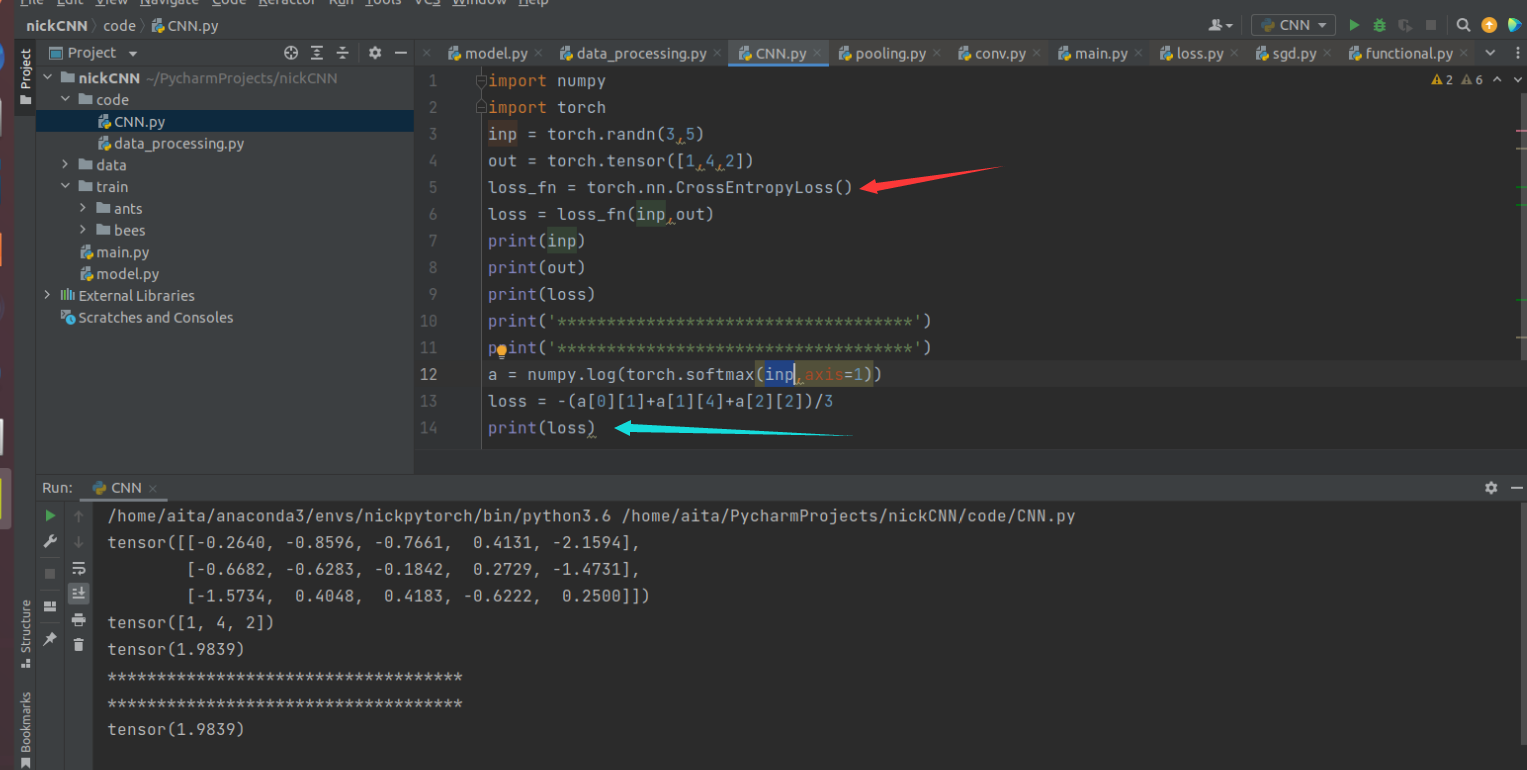Screen dimensions: 1527x770
Task: Expand External Libraries node
Action: click(x=47, y=295)
